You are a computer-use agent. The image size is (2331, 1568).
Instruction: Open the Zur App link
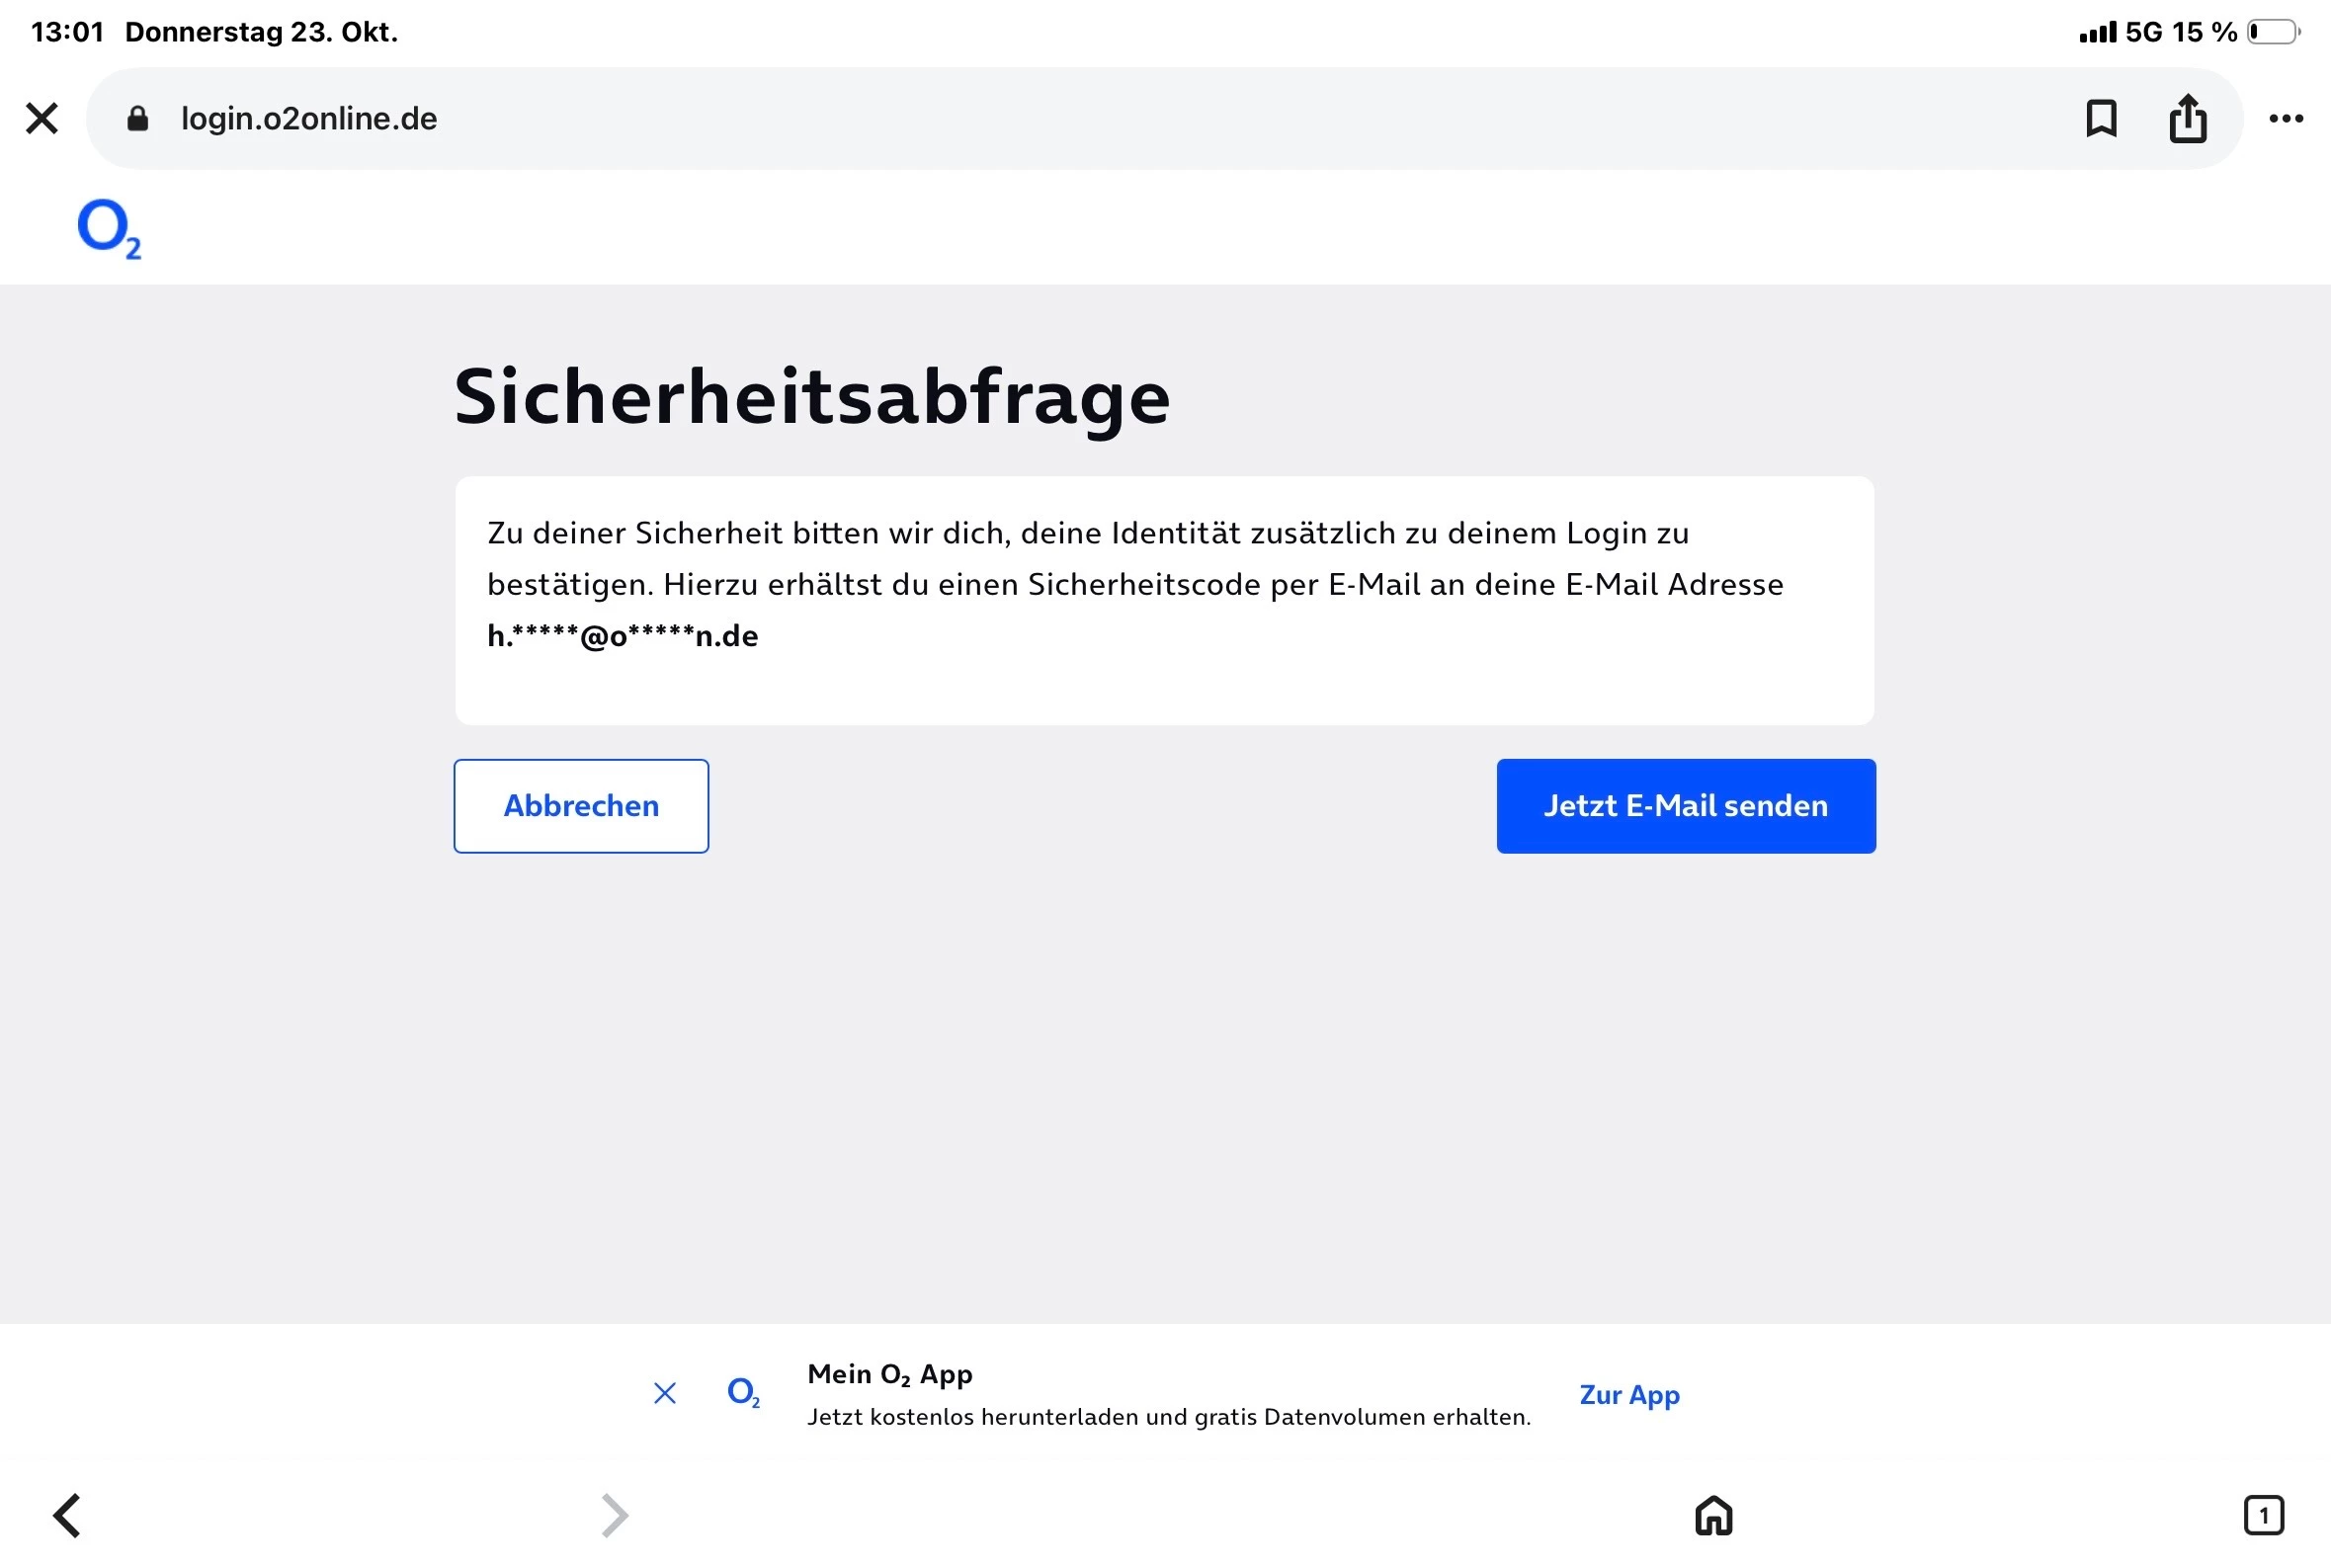point(1629,1394)
